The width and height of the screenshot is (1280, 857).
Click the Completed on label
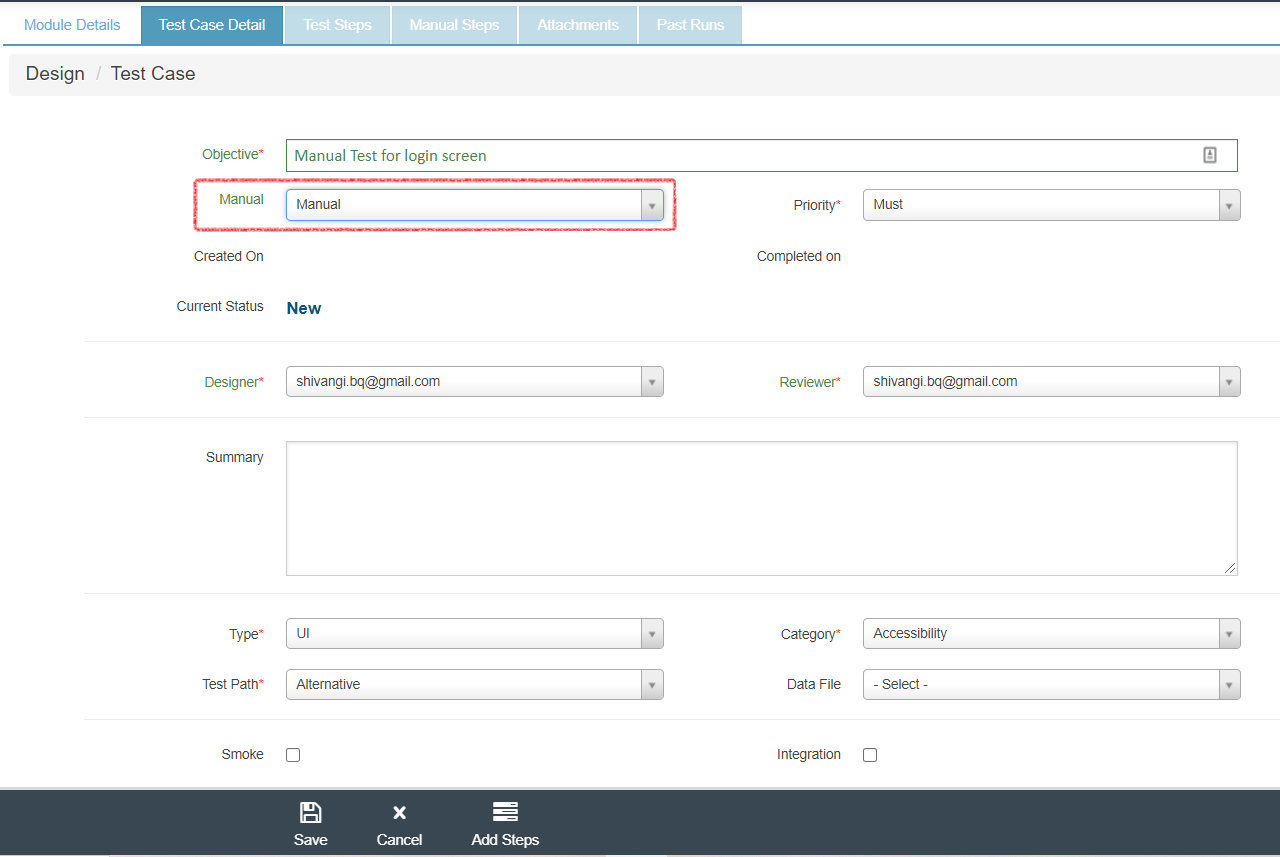point(799,256)
